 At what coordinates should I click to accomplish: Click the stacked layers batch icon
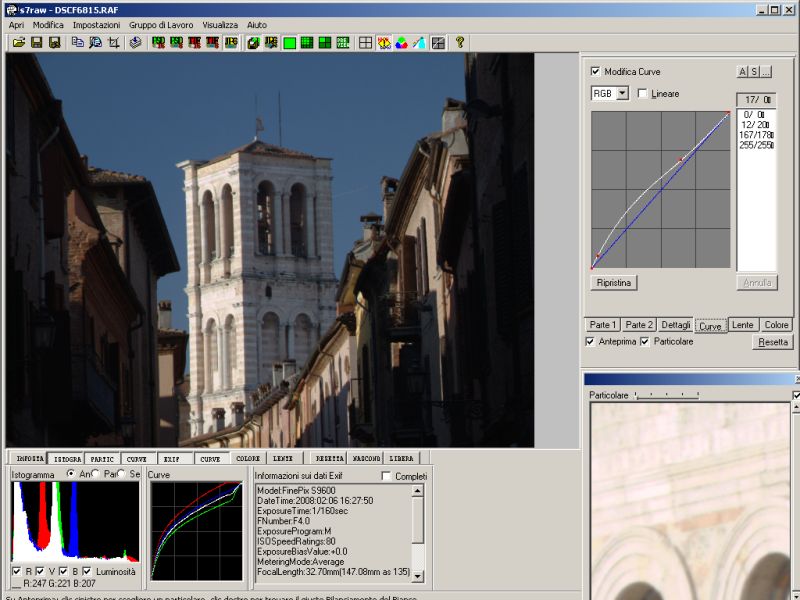[135, 43]
